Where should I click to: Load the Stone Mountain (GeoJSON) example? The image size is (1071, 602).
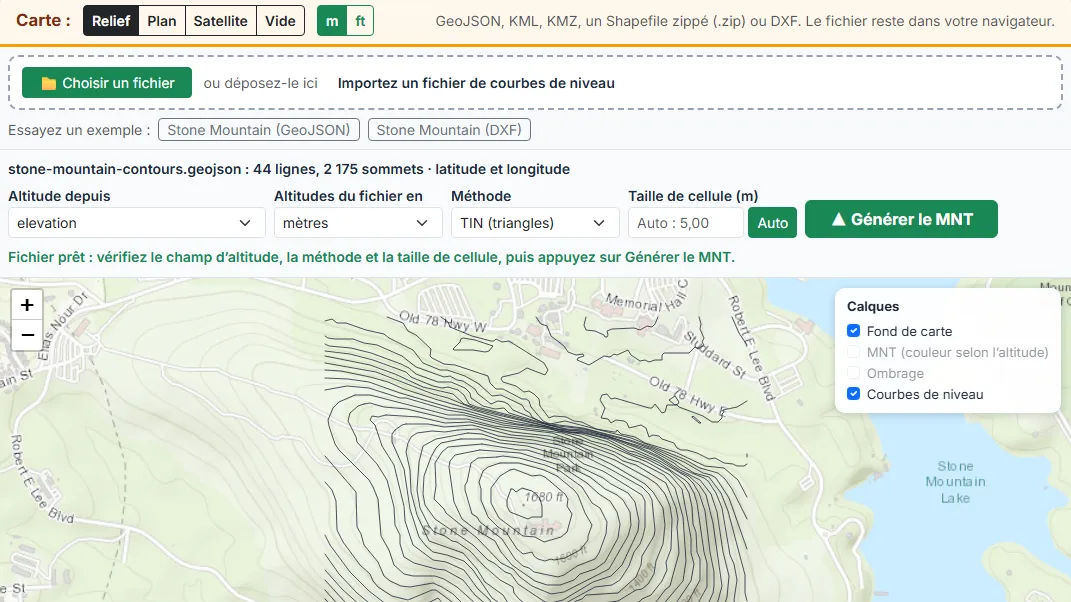[x=259, y=130]
